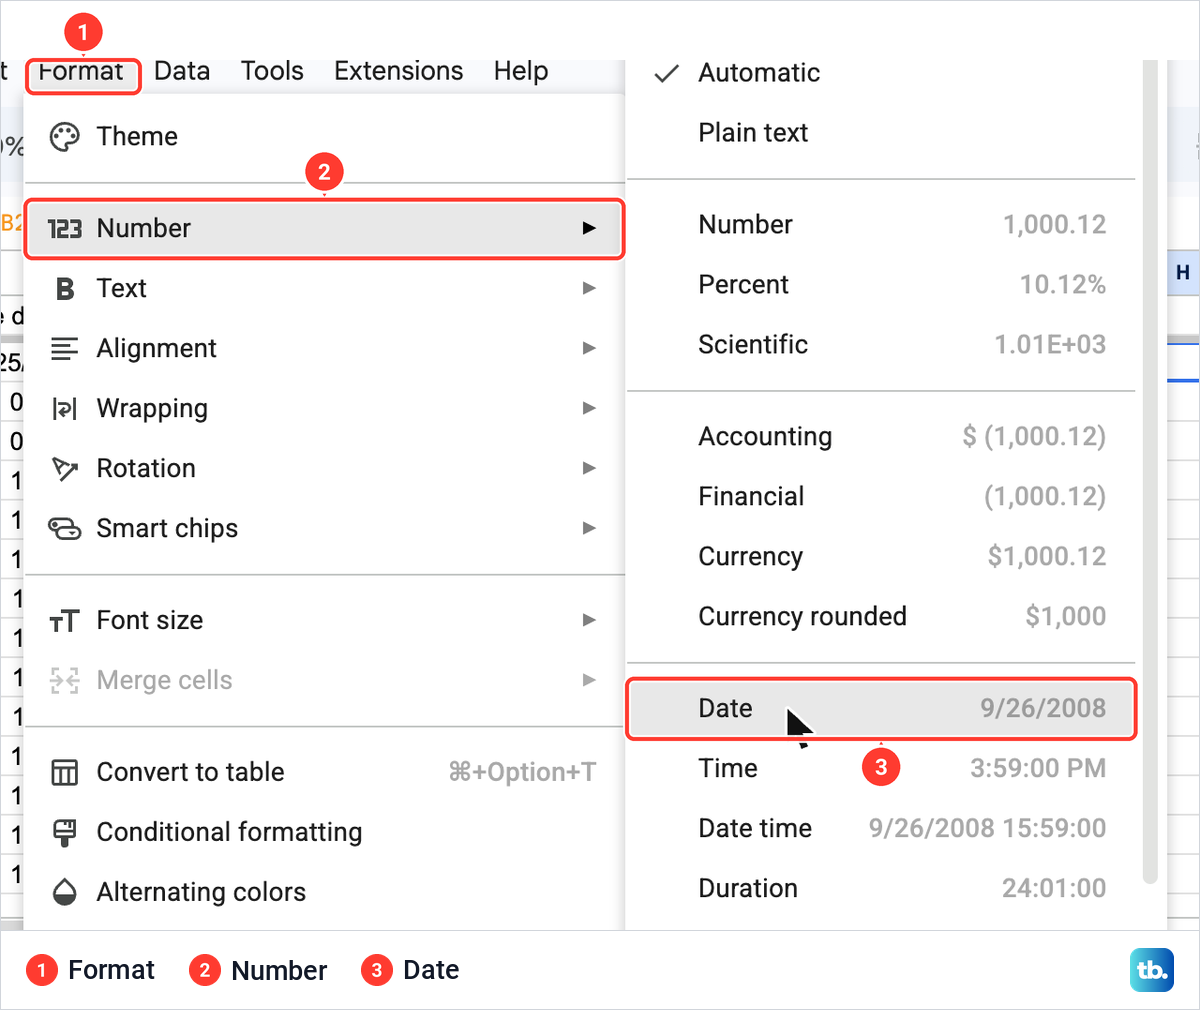Click the checkmark beside Automatic

666,73
